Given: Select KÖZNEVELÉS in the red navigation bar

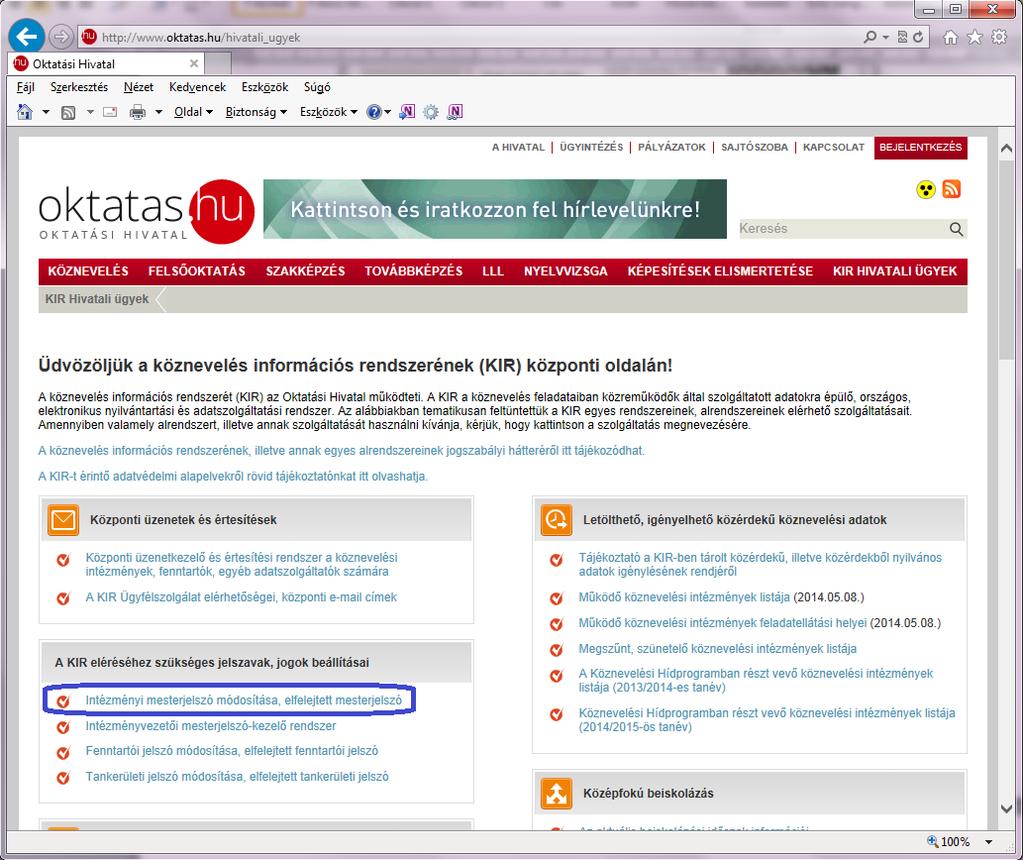Looking at the screenshot, I should point(88,271).
